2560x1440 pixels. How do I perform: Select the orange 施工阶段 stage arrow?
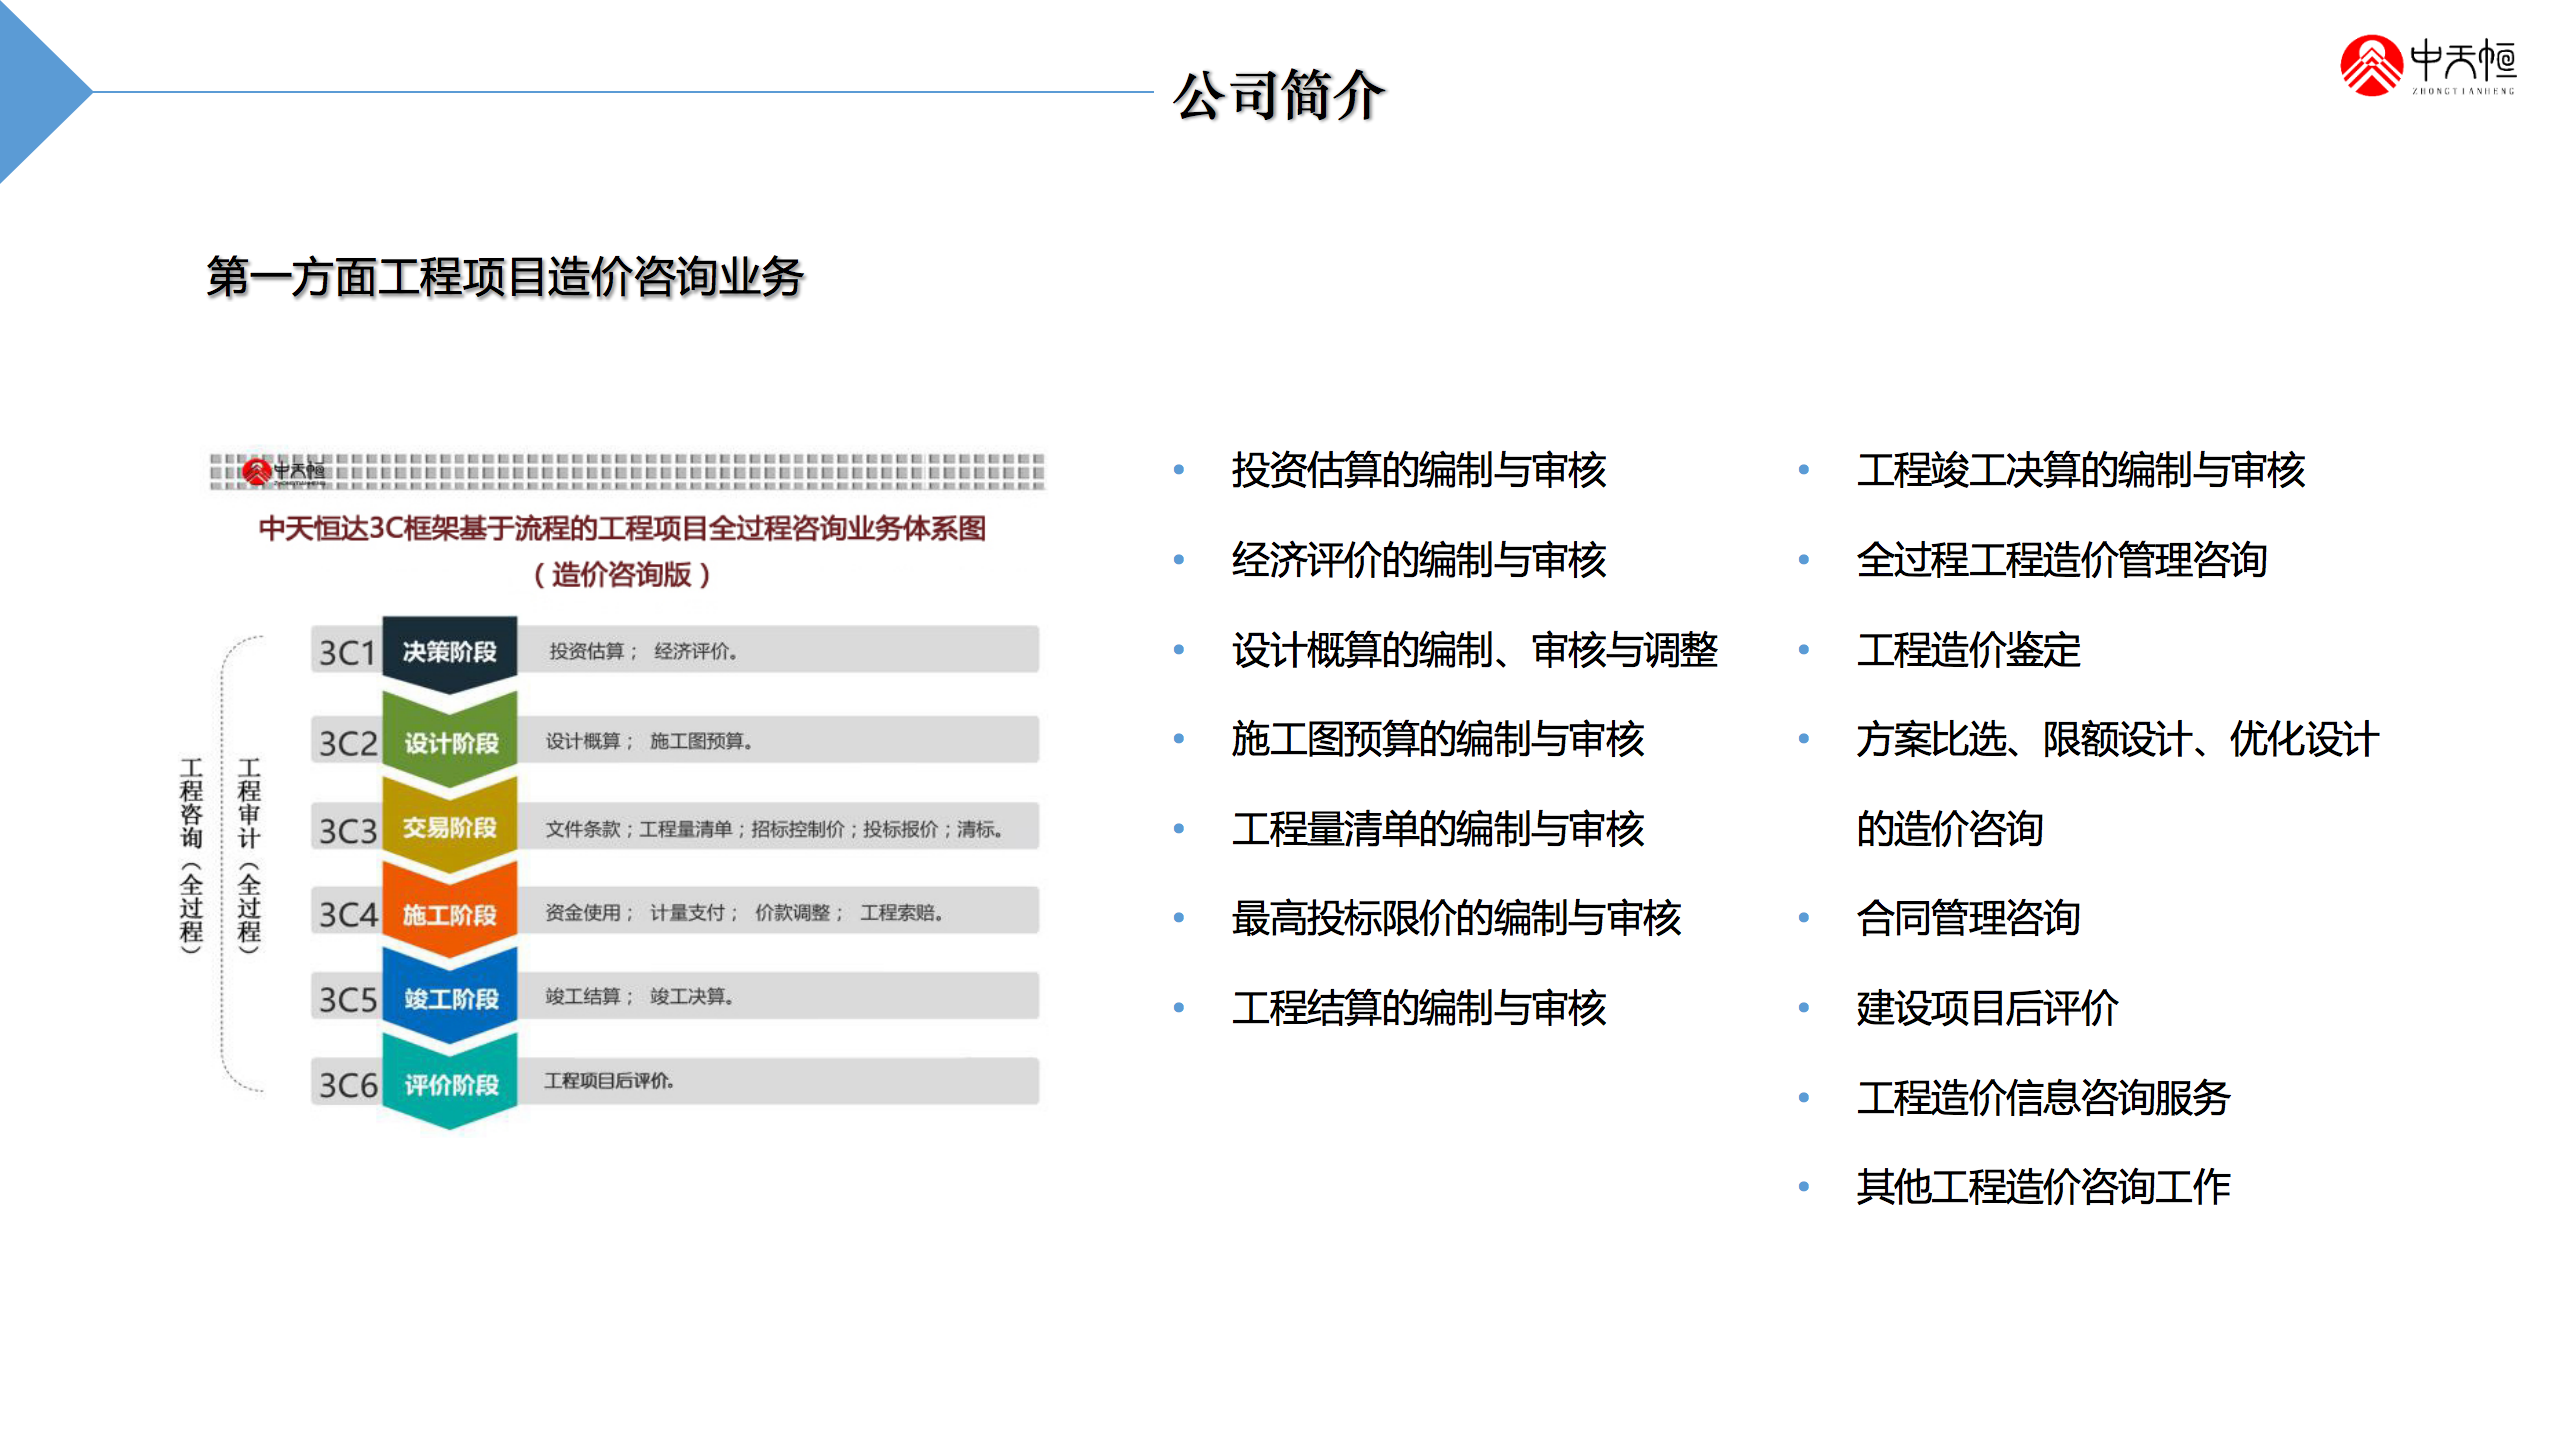click(x=449, y=914)
